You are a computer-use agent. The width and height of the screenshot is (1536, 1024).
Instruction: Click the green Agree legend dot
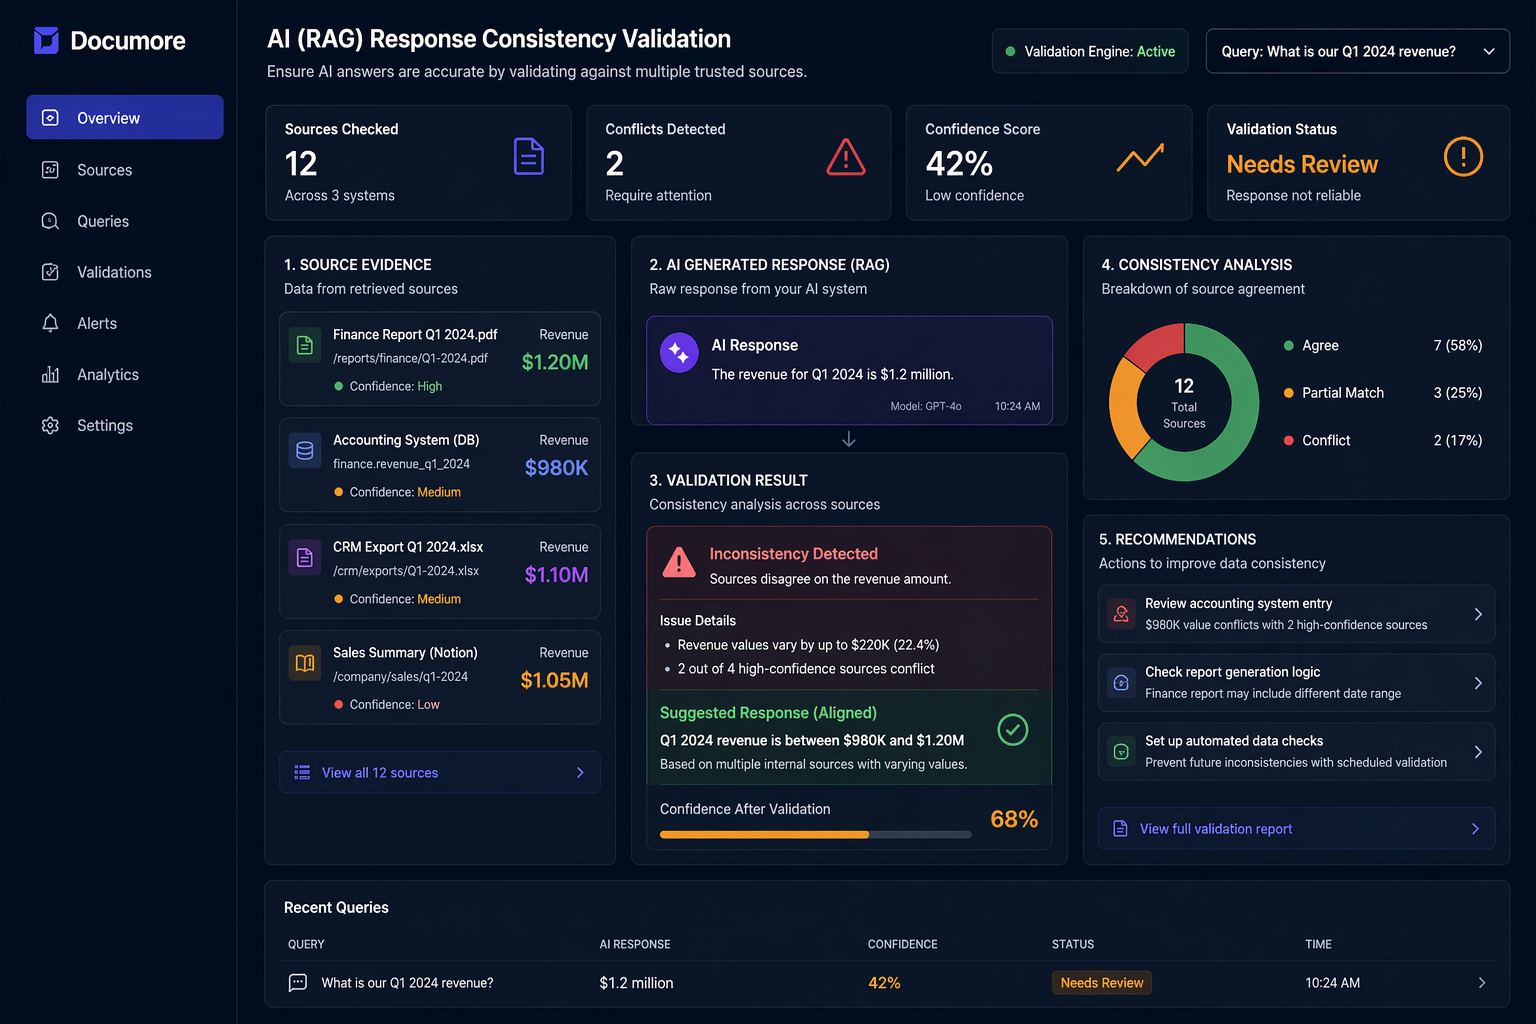point(1289,345)
